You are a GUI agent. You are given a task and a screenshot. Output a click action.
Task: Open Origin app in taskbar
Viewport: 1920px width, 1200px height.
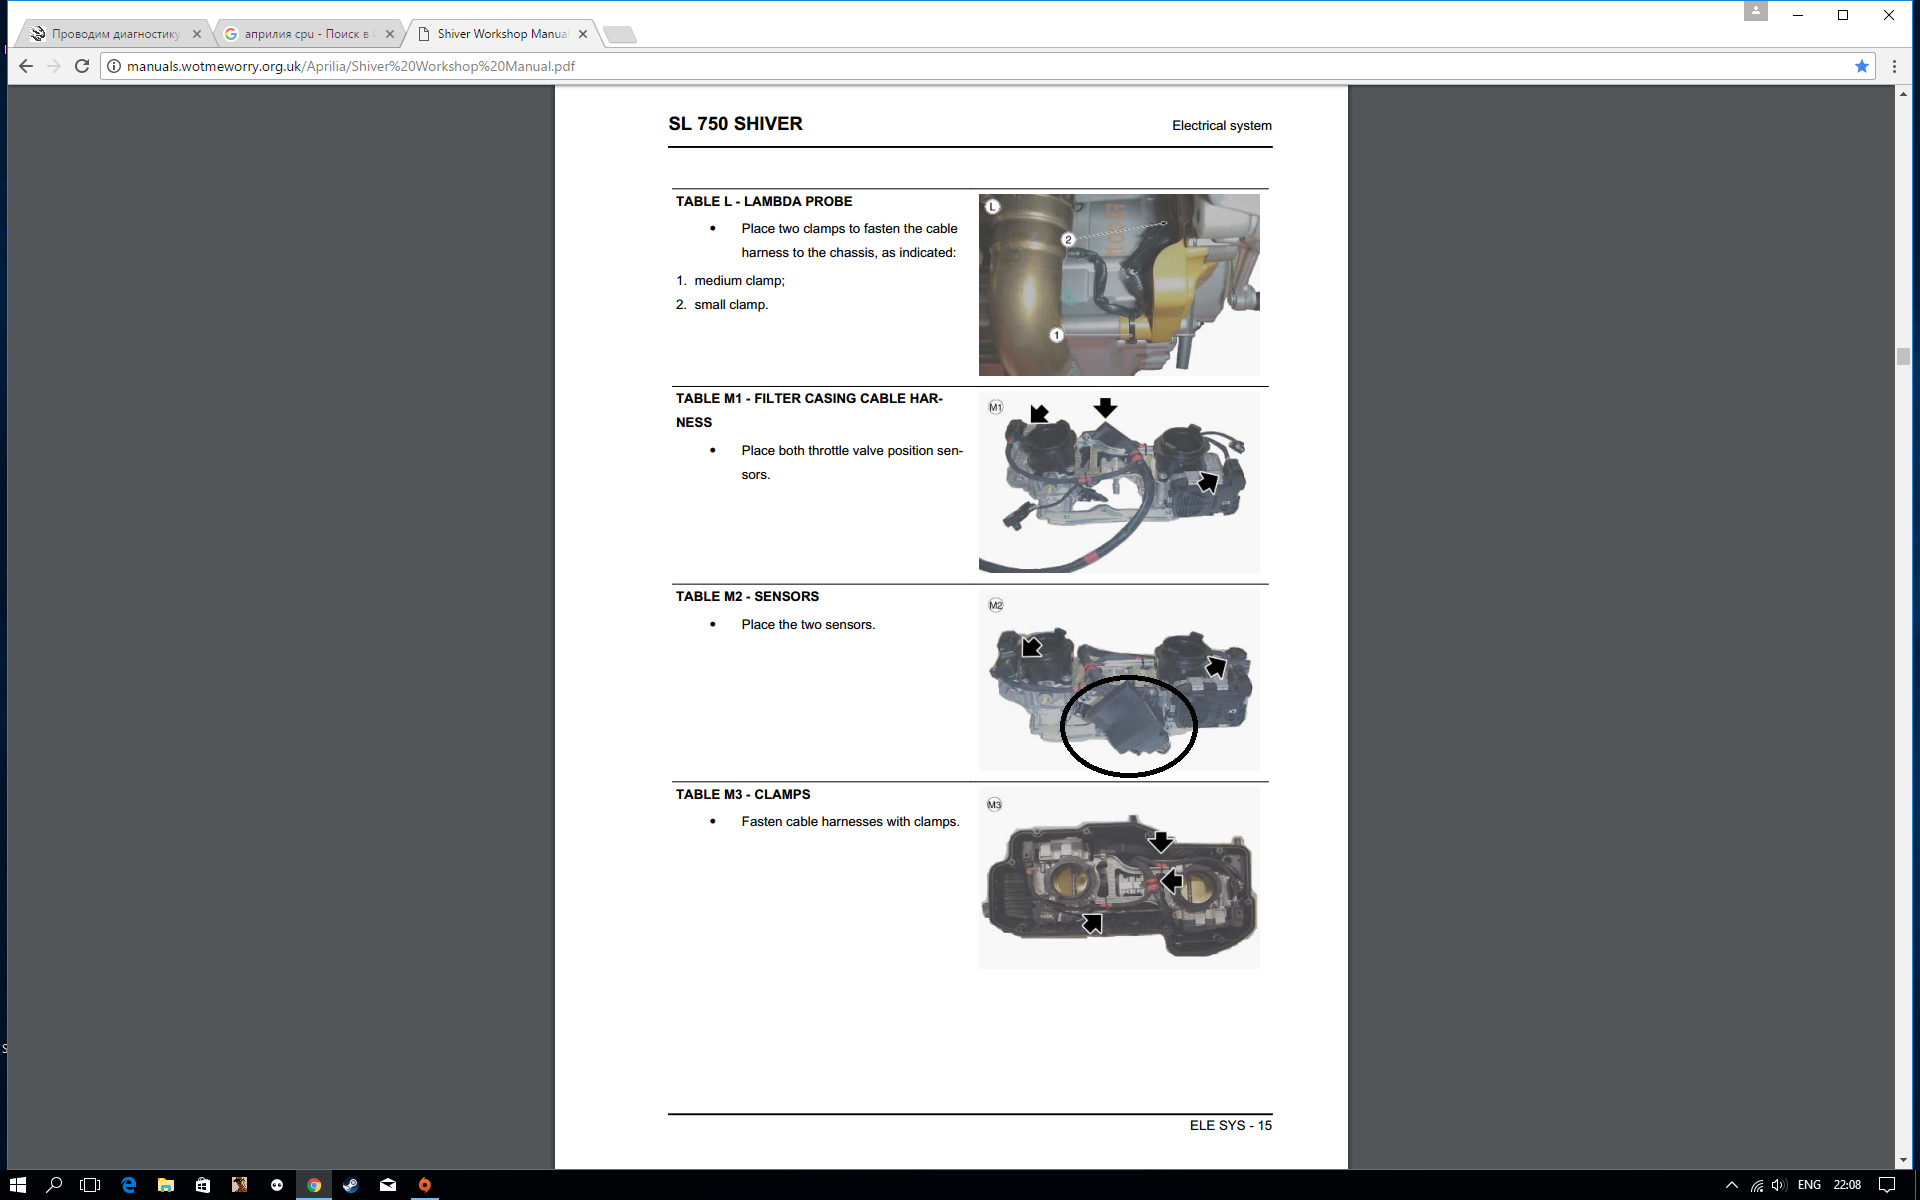coord(424,1184)
